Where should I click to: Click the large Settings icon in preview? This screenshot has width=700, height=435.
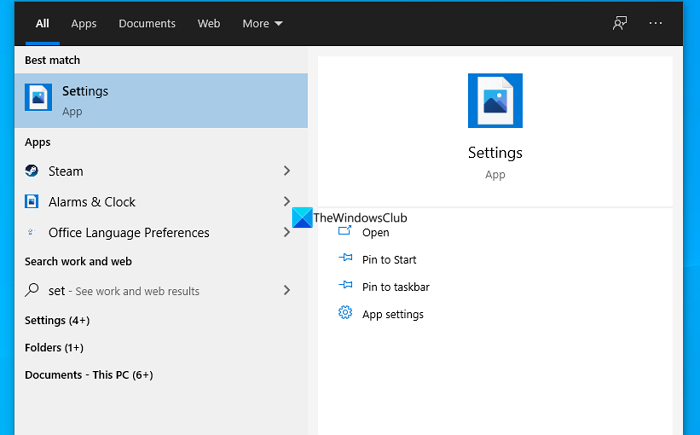495,100
